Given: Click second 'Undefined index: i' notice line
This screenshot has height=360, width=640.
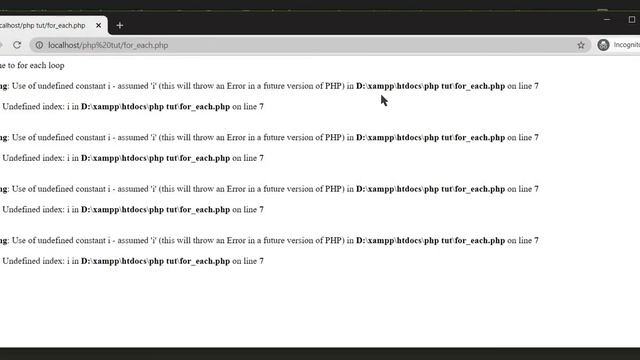Looking at the screenshot, I should (x=132, y=158).
